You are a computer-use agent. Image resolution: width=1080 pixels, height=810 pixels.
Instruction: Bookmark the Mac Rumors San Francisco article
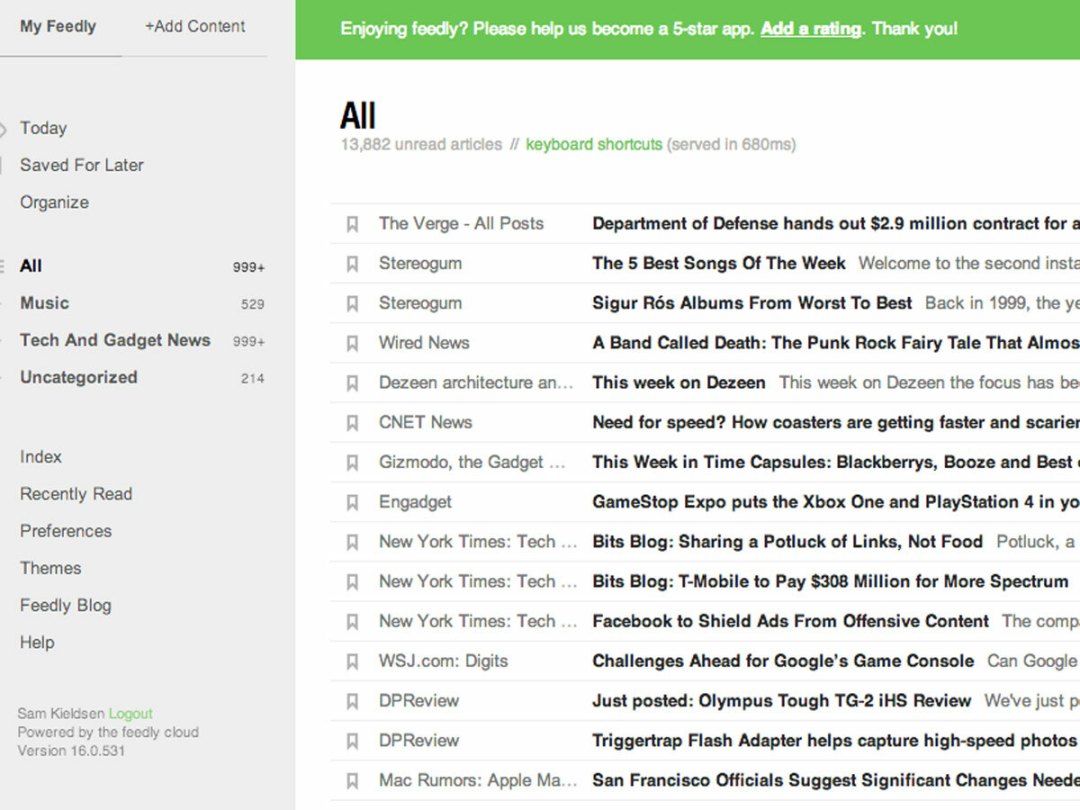tap(352, 781)
